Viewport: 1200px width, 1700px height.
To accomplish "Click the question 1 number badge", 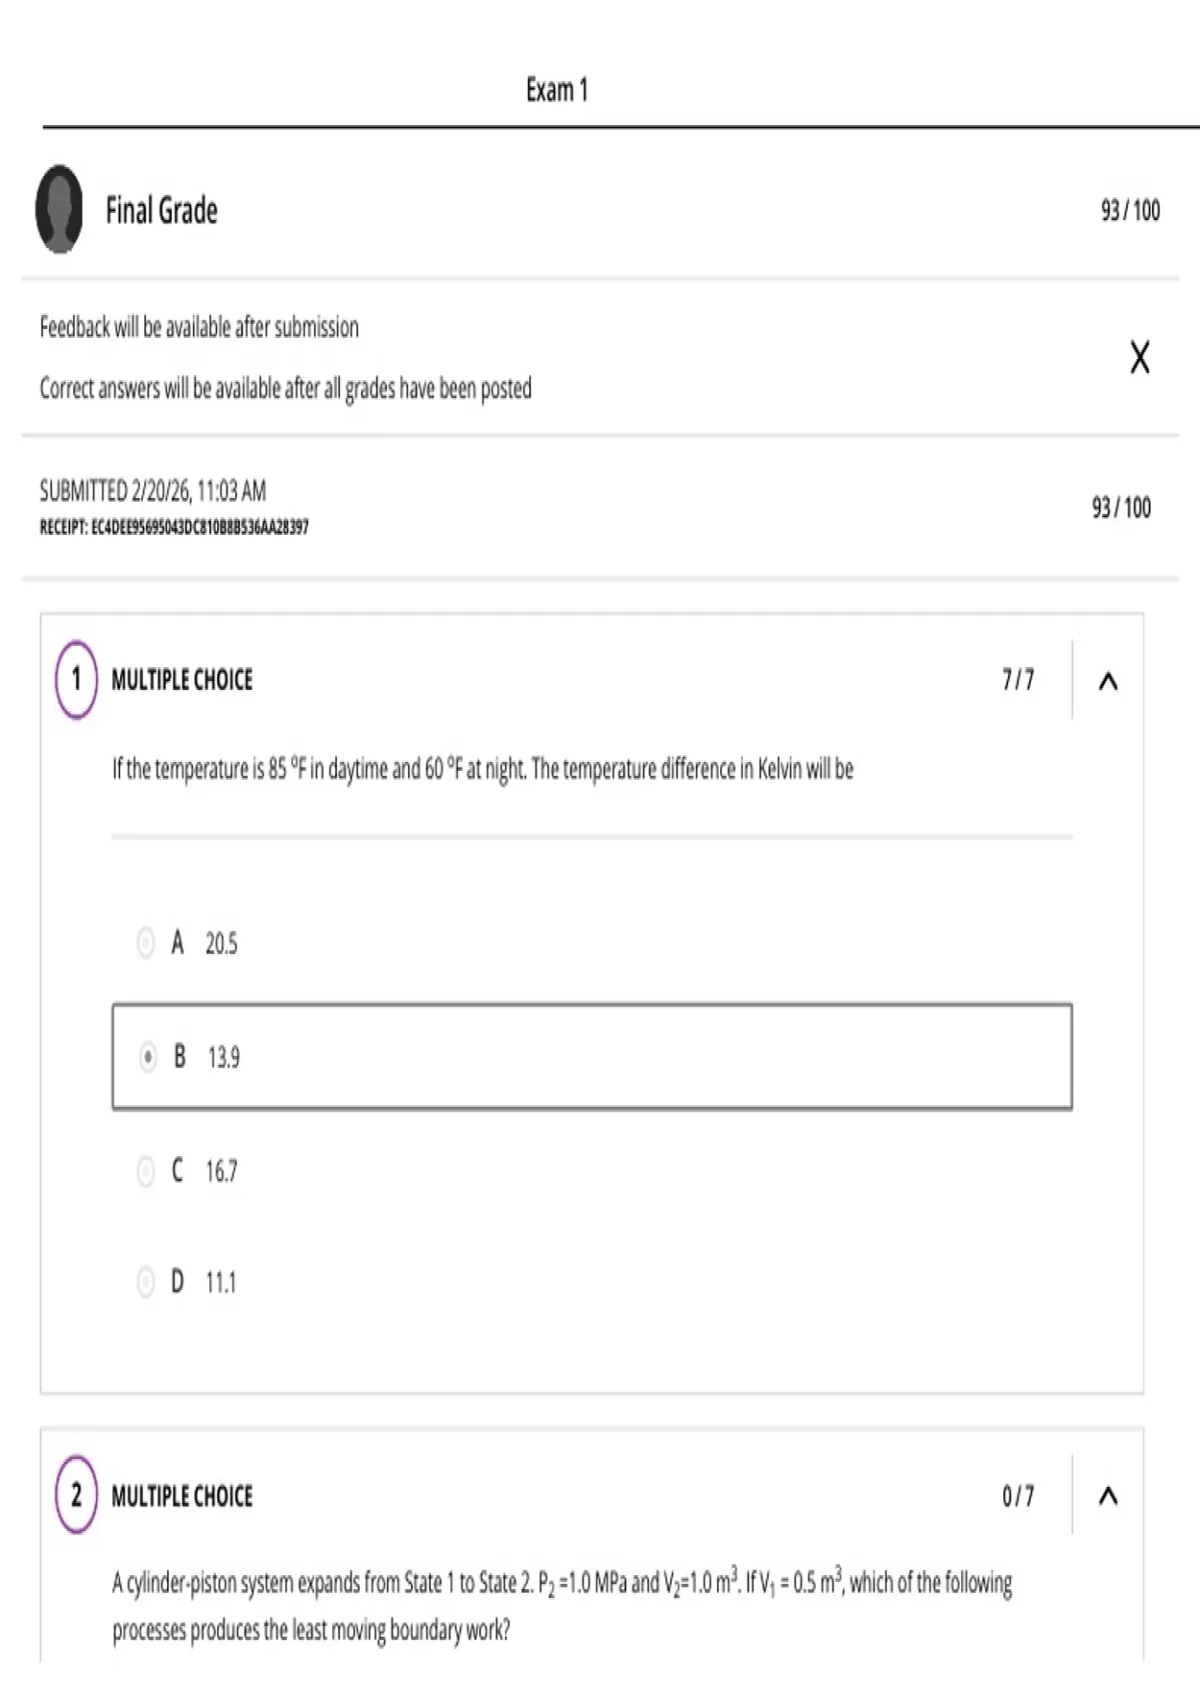I will click(76, 680).
